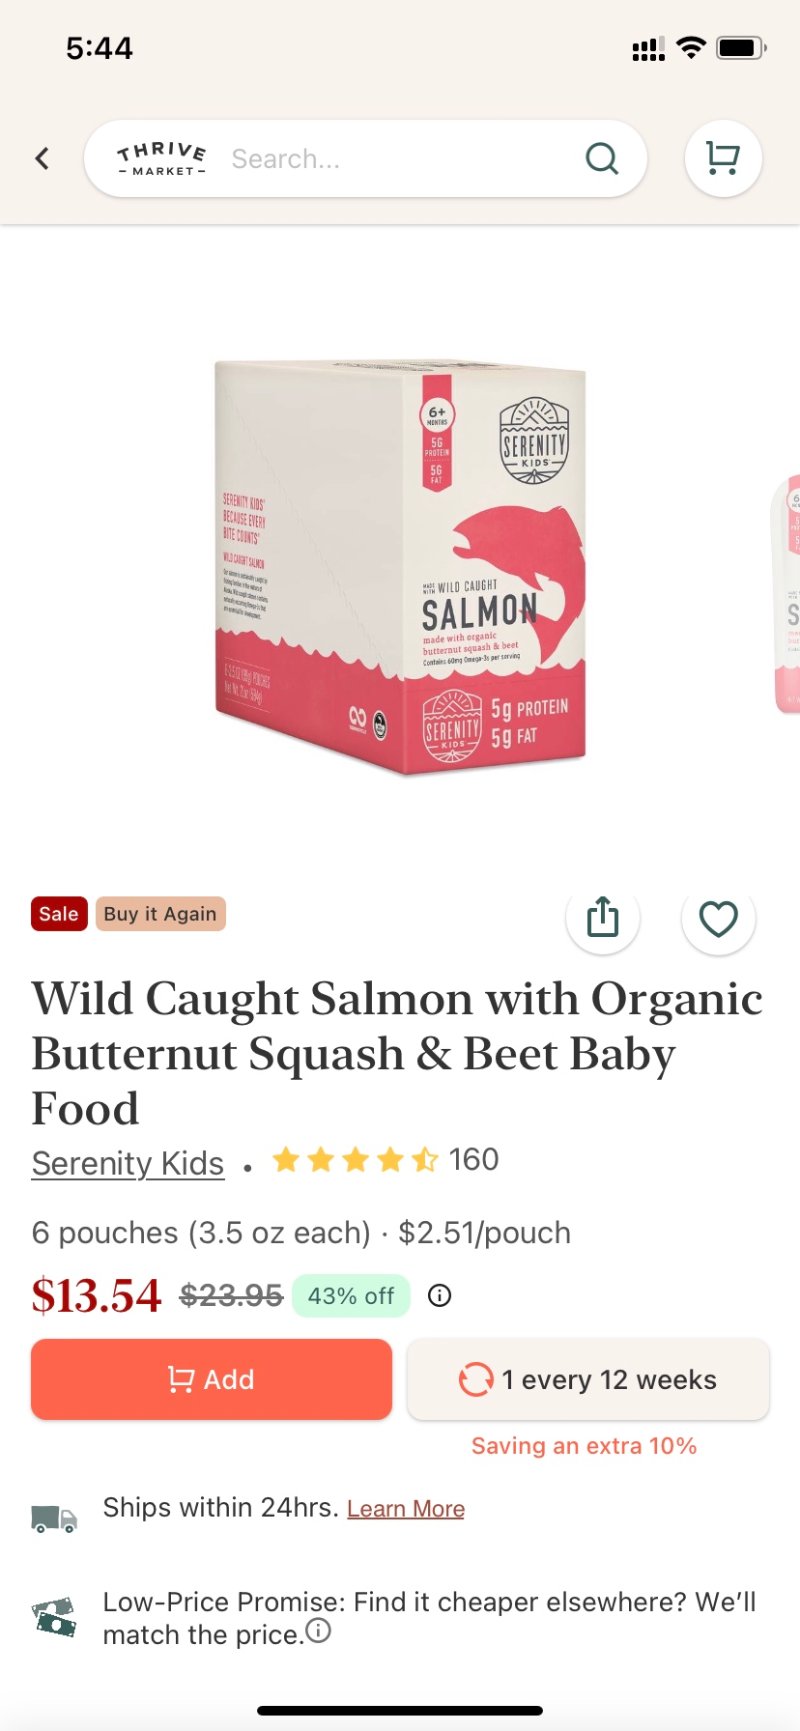View the star rating reviews
Viewport: 800px width, 1731px height.
385,1160
